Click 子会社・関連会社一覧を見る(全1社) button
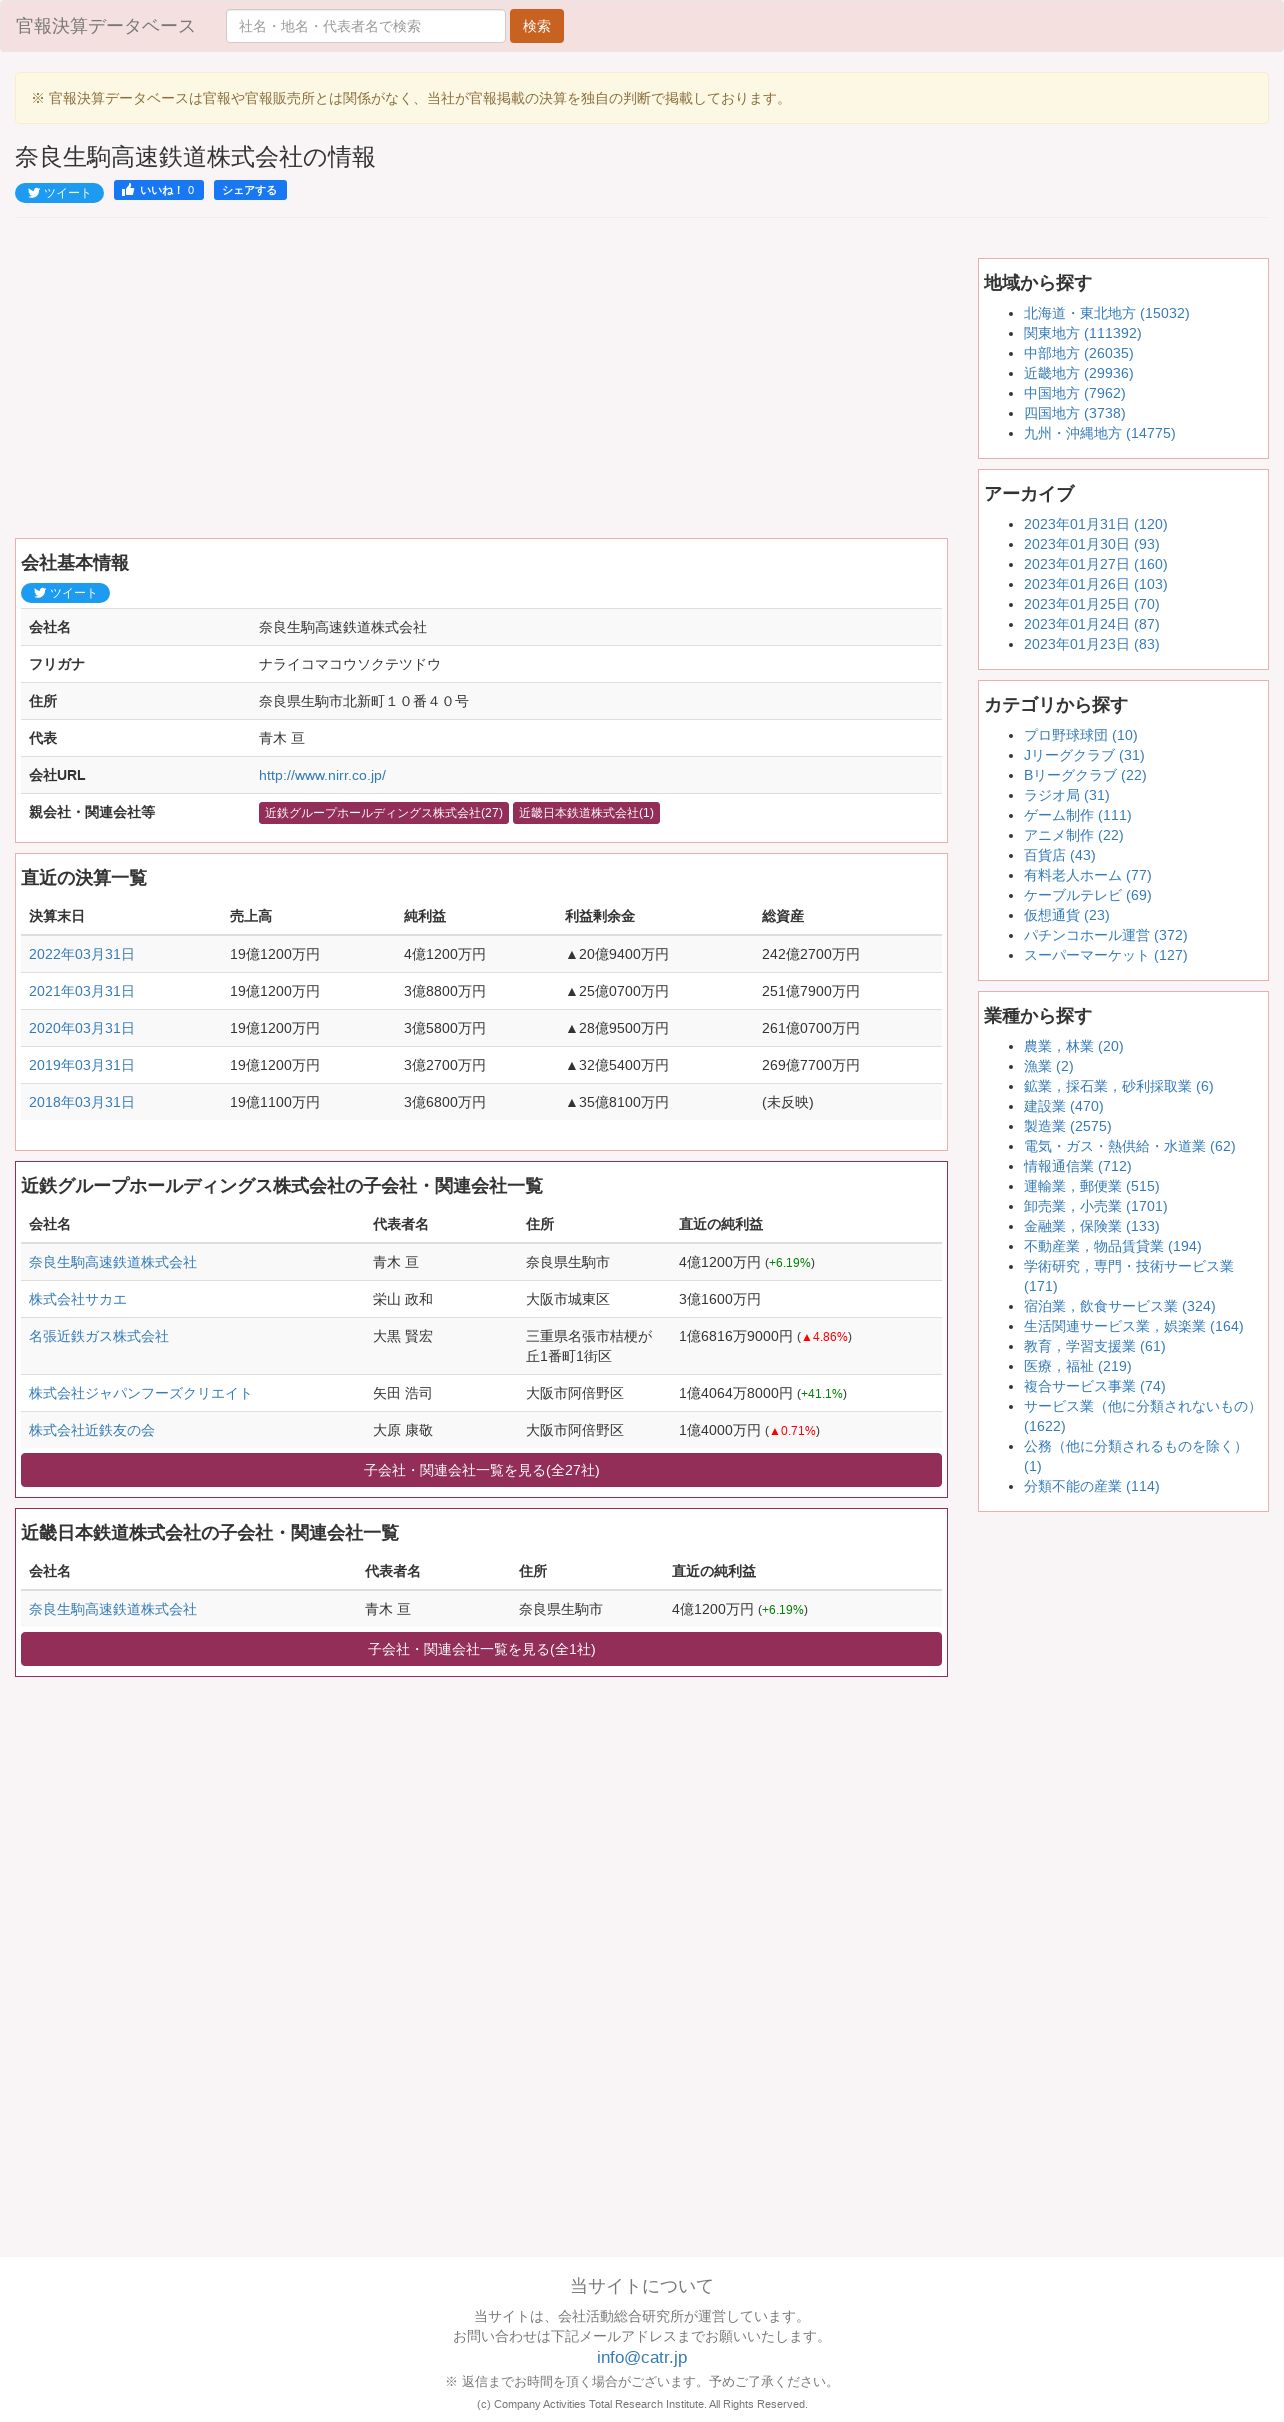This screenshot has height=2422, width=1284. pos(481,1649)
